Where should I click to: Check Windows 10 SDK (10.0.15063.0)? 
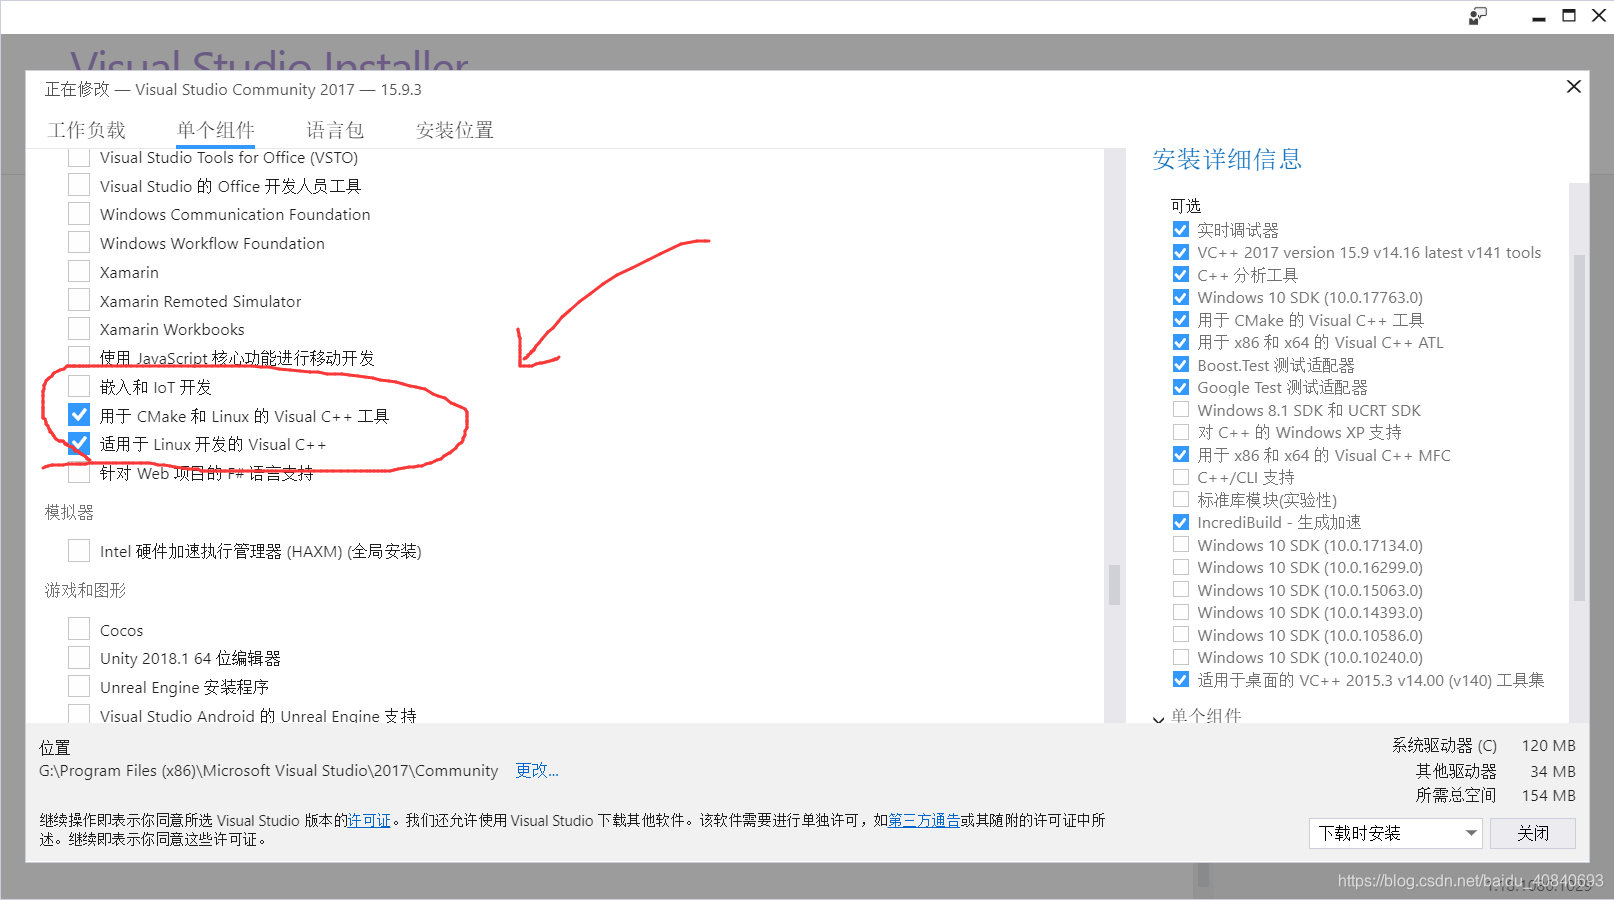click(x=1181, y=589)
